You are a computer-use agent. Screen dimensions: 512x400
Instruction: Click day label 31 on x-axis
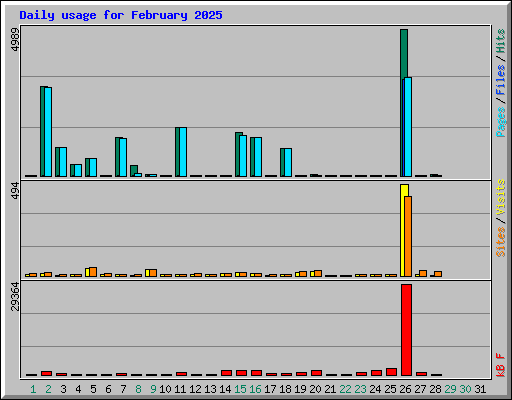[x=480, y=389]
